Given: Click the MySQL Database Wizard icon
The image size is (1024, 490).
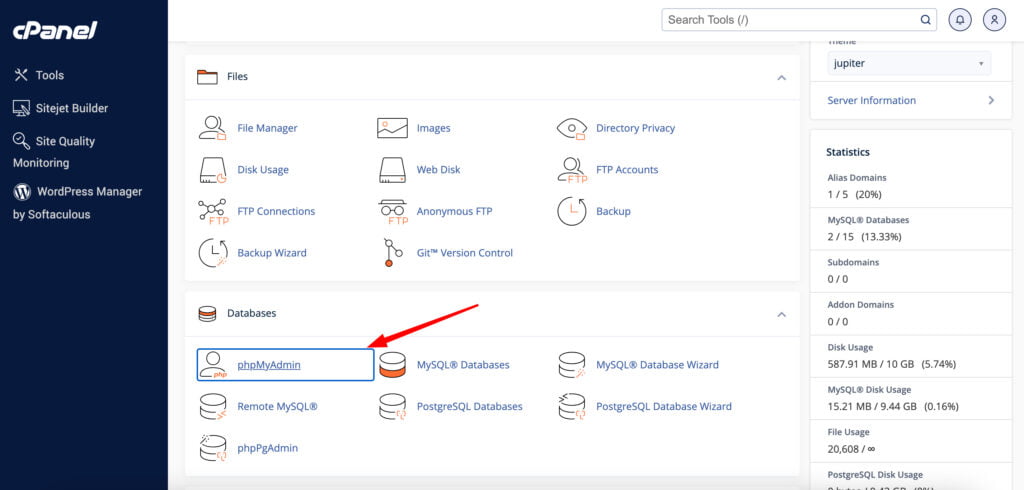Looking at the screenshot, I should (571, 365).
